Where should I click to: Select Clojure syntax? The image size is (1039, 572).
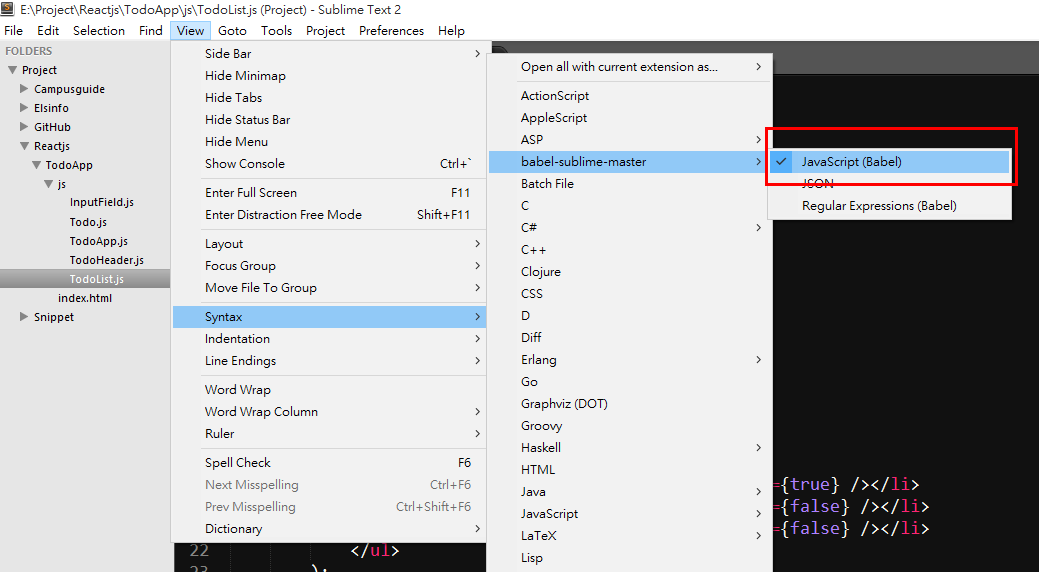pyautogui.click(x=629, y=272)
